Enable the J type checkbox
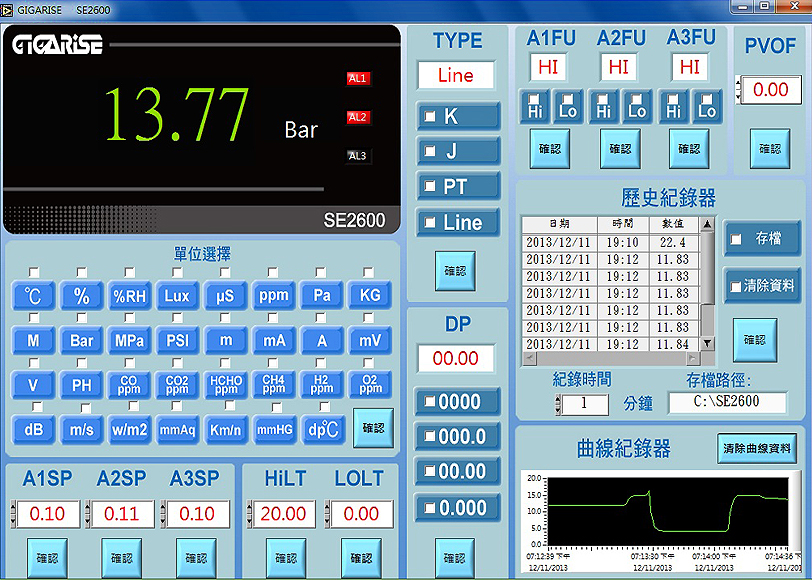The width and height of the screenshot is (812, 580). (x=430, y=151)
